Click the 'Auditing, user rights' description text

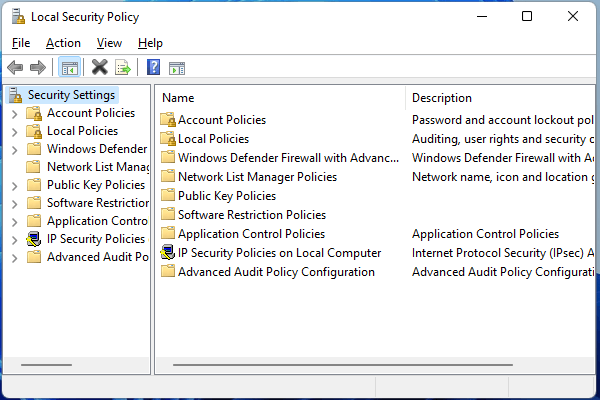(x=503, y=139)
